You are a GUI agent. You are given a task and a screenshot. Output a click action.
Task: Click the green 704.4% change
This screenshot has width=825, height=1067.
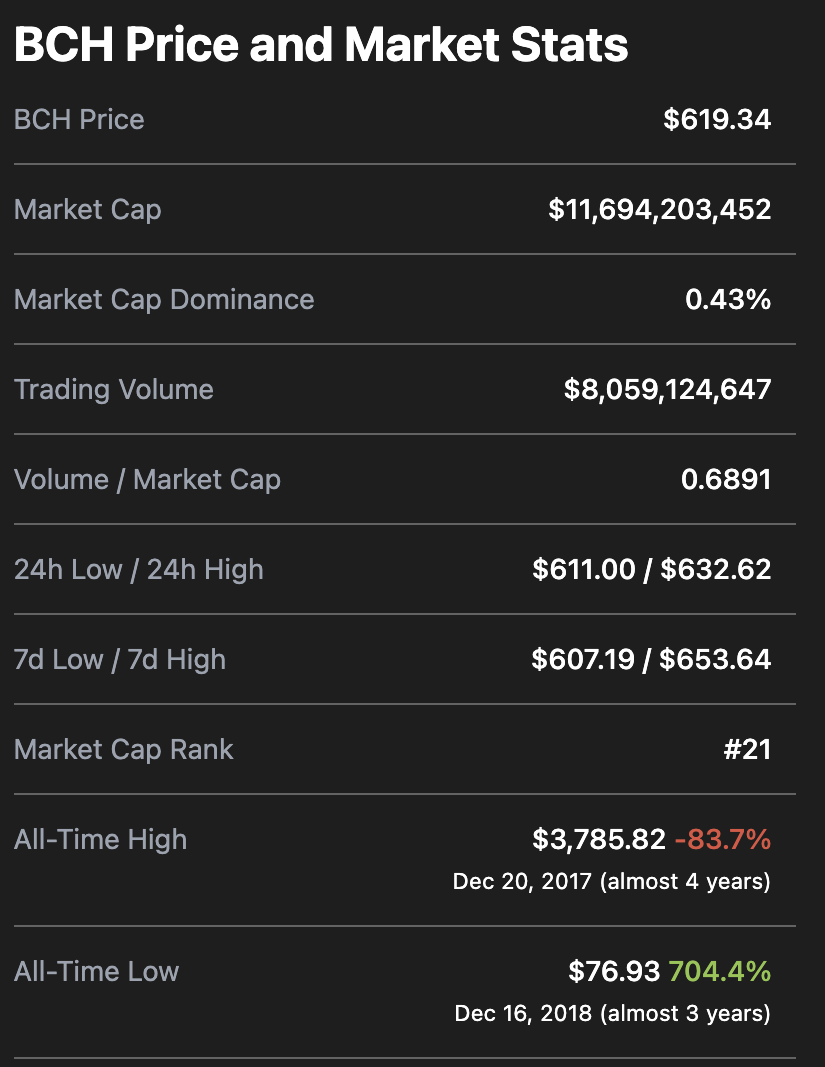tap(719, 971)
